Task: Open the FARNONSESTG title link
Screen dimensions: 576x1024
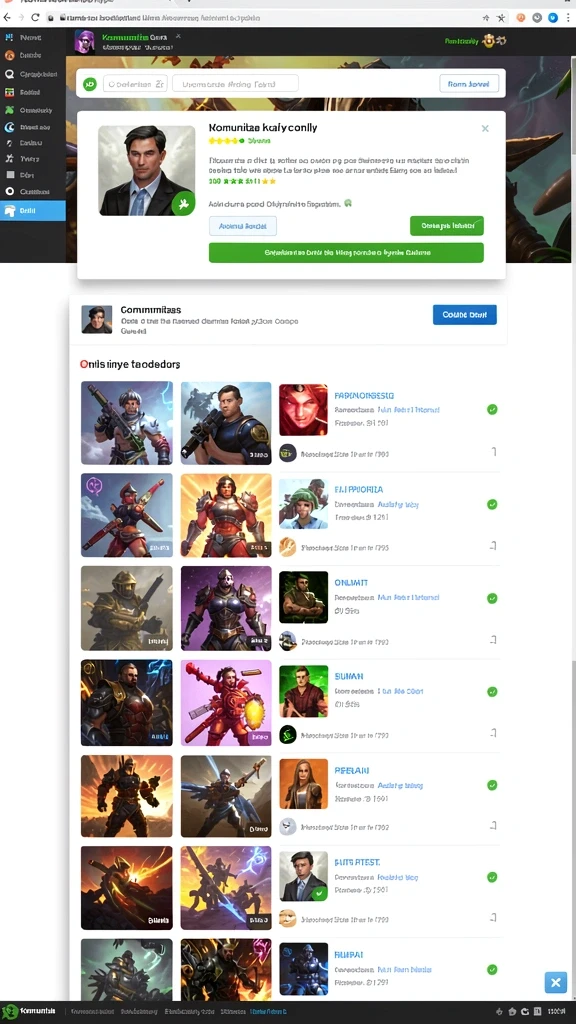Action: (x=364, y=396)
